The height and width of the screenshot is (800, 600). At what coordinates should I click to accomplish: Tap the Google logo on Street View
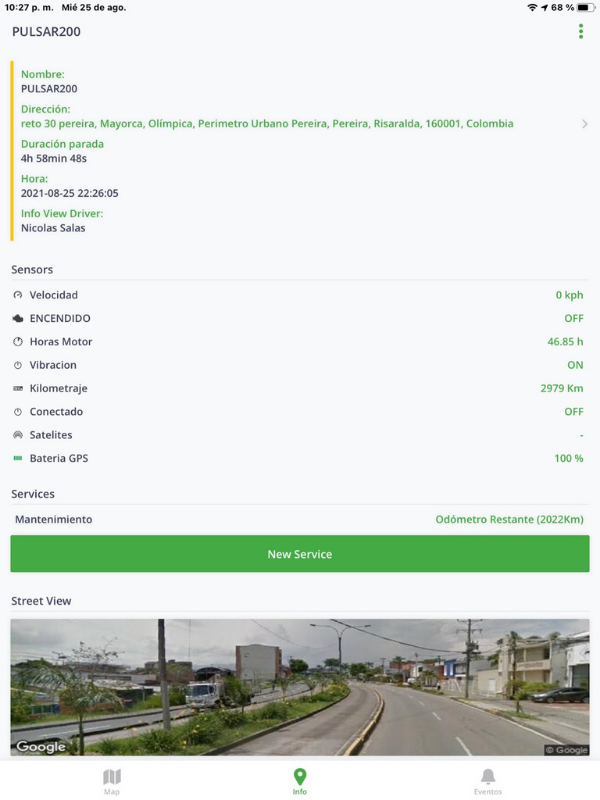[x=41, y=746]
